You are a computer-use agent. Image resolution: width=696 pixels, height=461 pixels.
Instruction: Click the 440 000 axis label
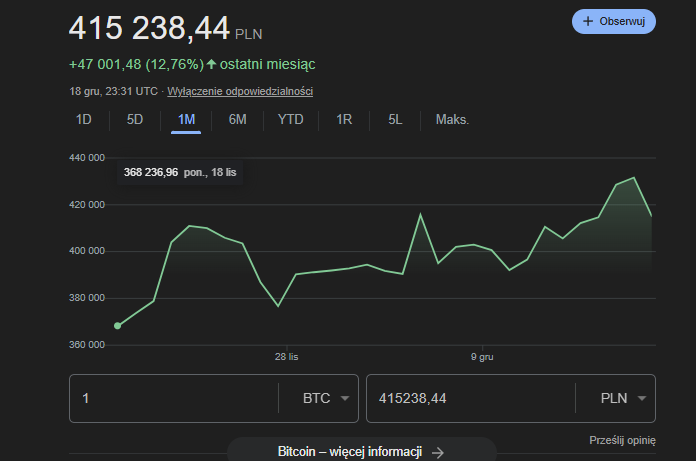(x=87, y=158)
